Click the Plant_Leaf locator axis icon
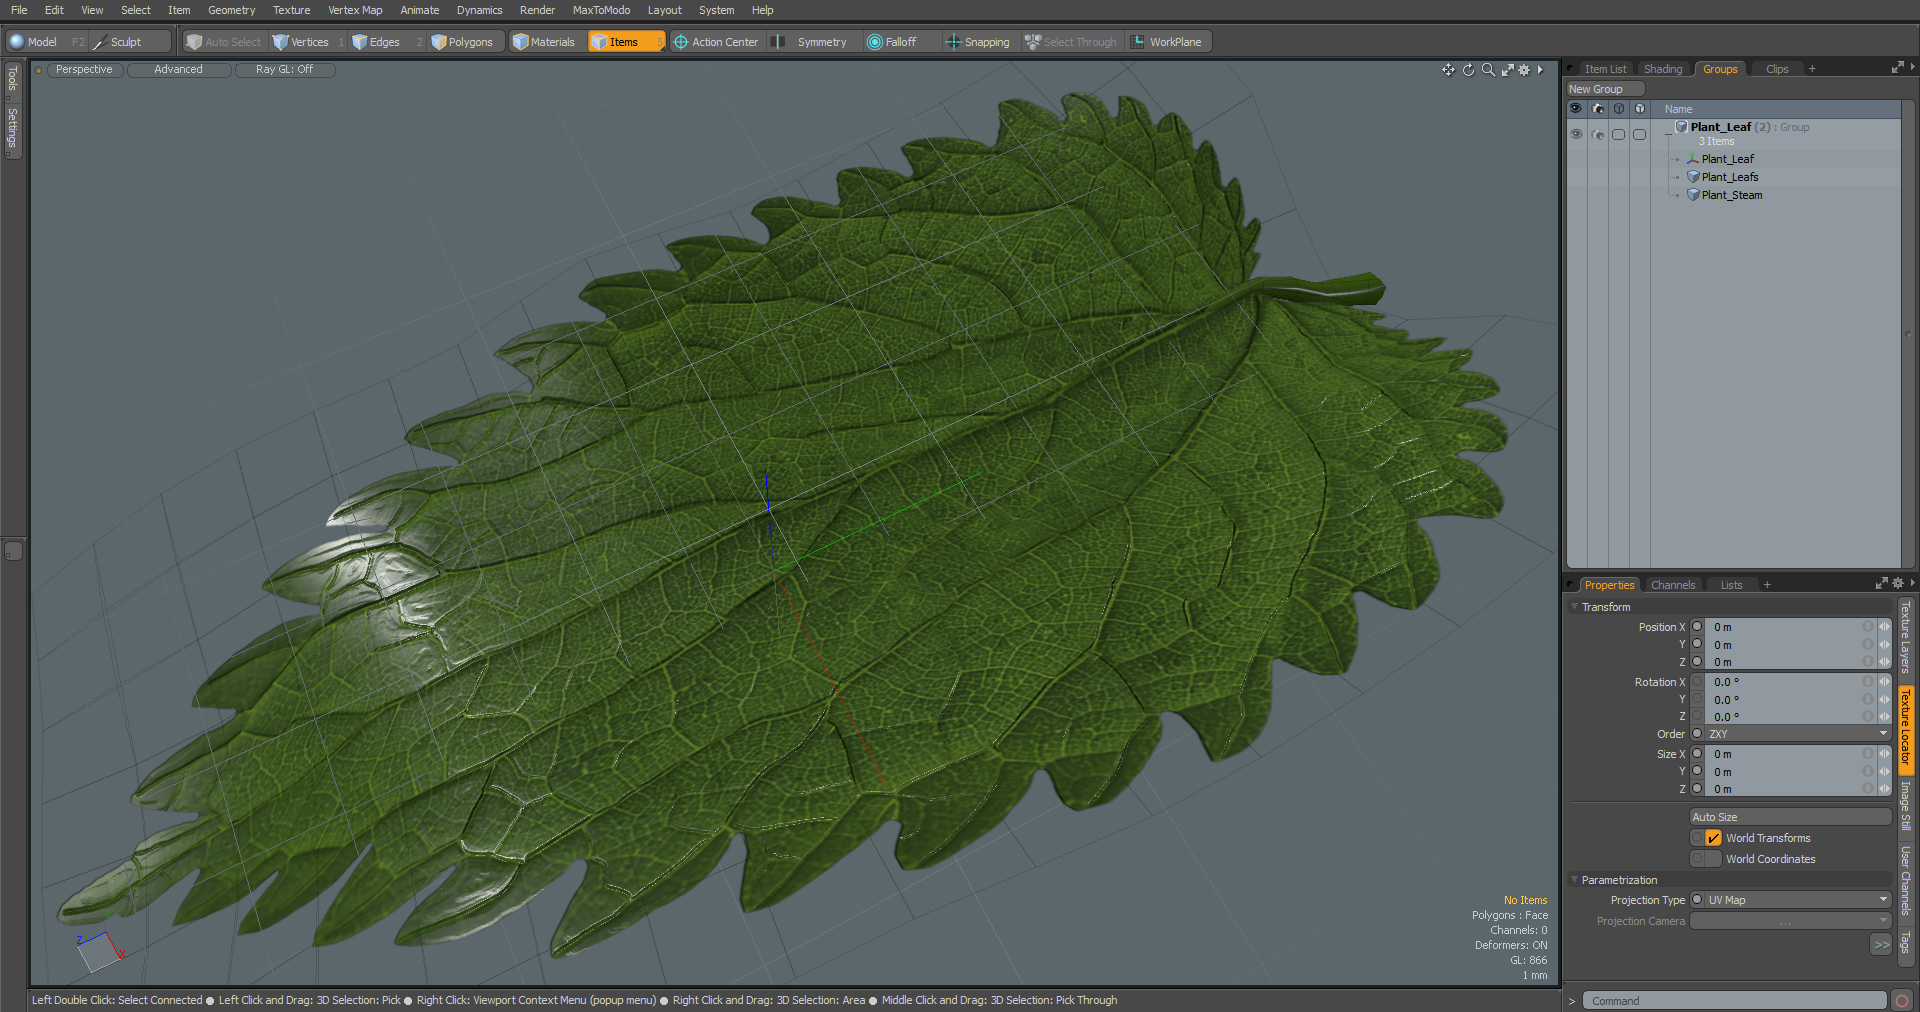1920x1012 pixels. tap(1693, 159)
